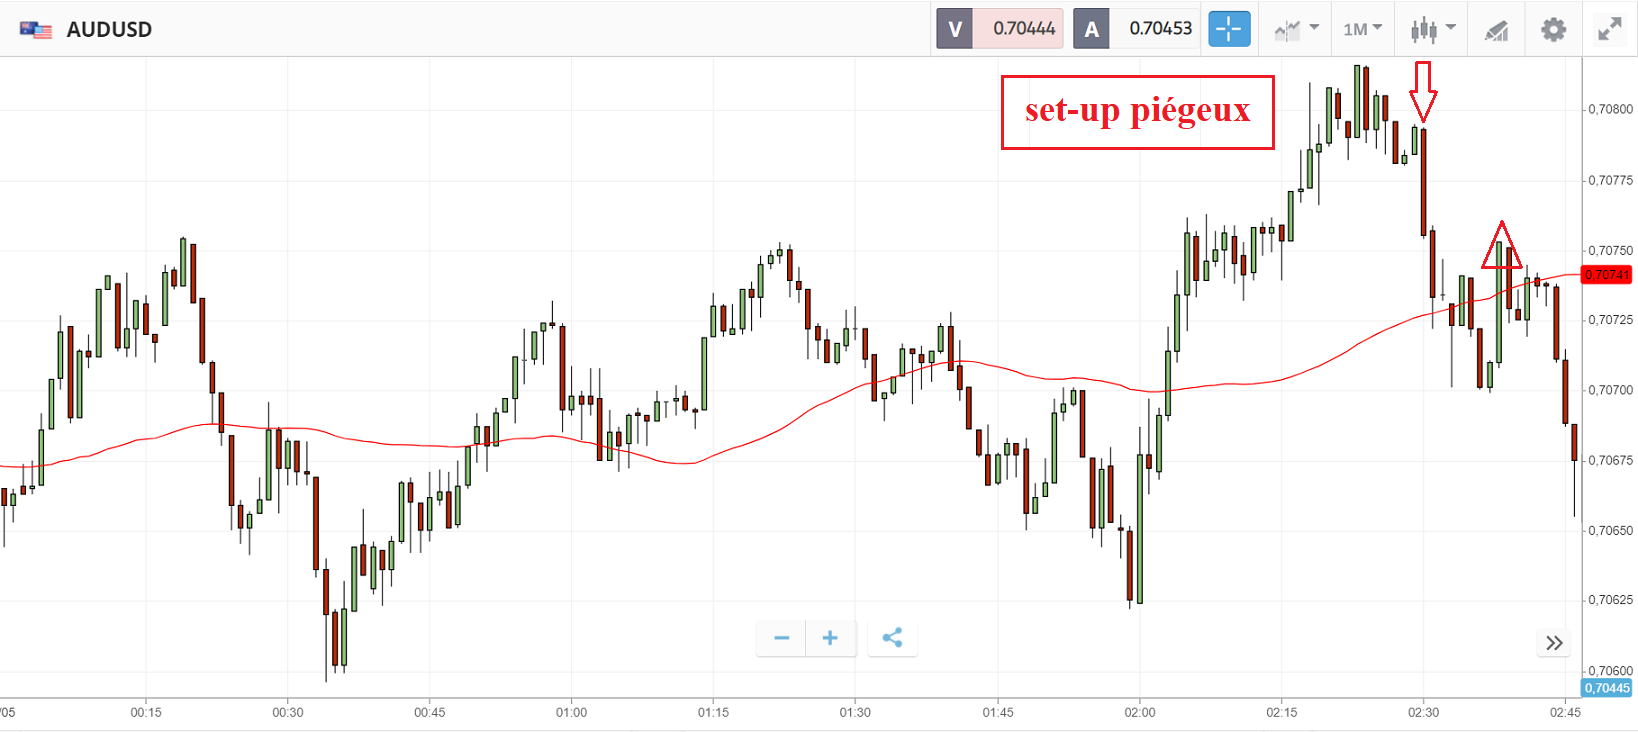
Task: Click the 02:00 time axis label
Action: pyautogui.click(x=1139, y=713)
